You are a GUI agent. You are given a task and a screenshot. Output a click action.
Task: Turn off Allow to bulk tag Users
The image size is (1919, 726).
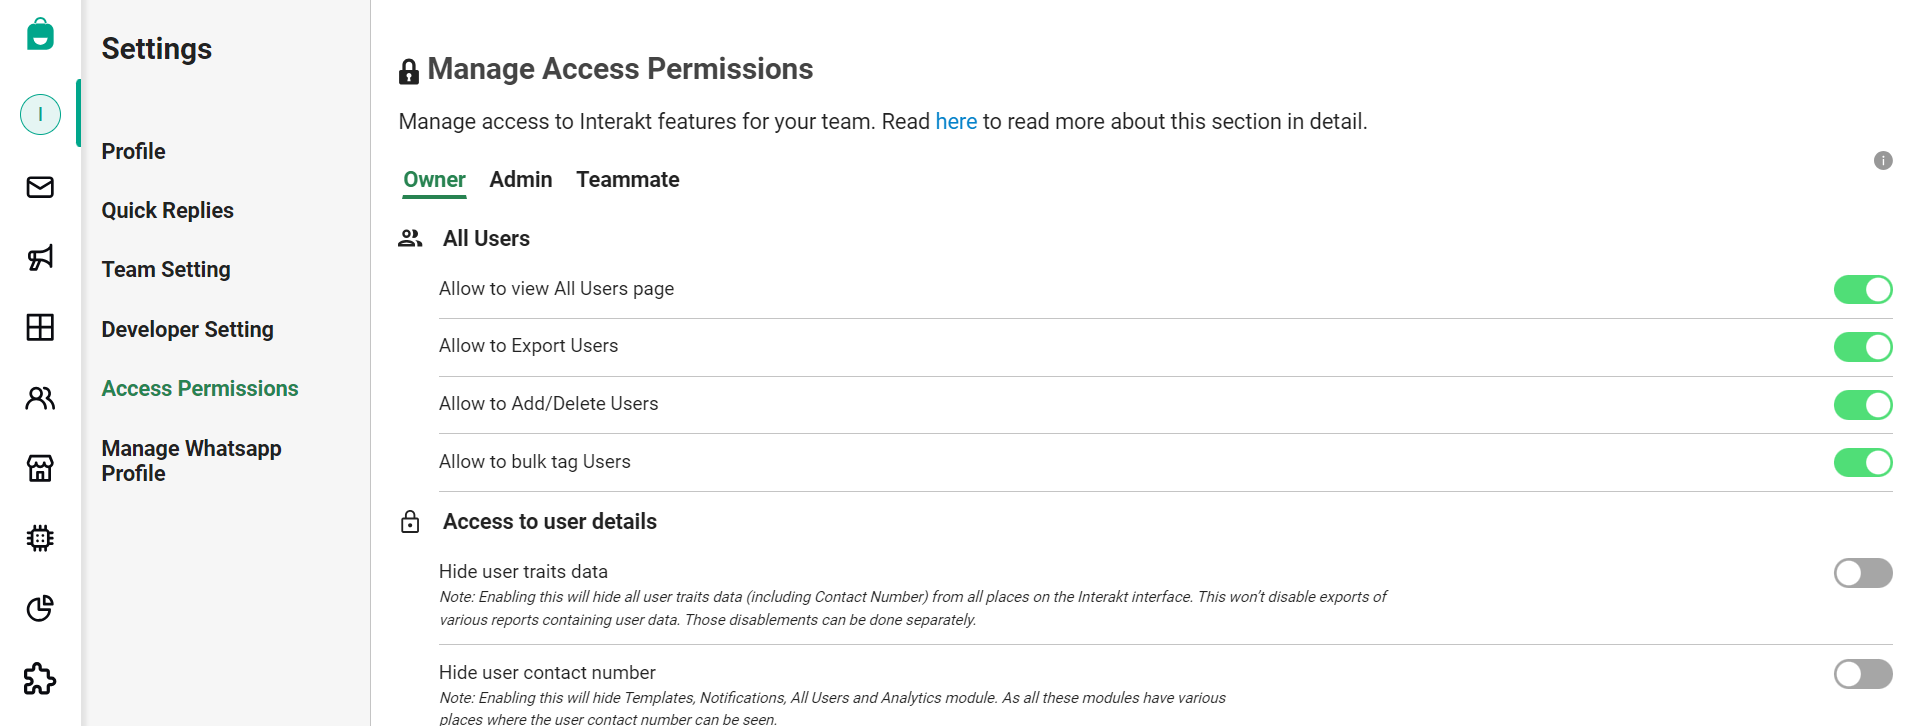click(1862, 463)
